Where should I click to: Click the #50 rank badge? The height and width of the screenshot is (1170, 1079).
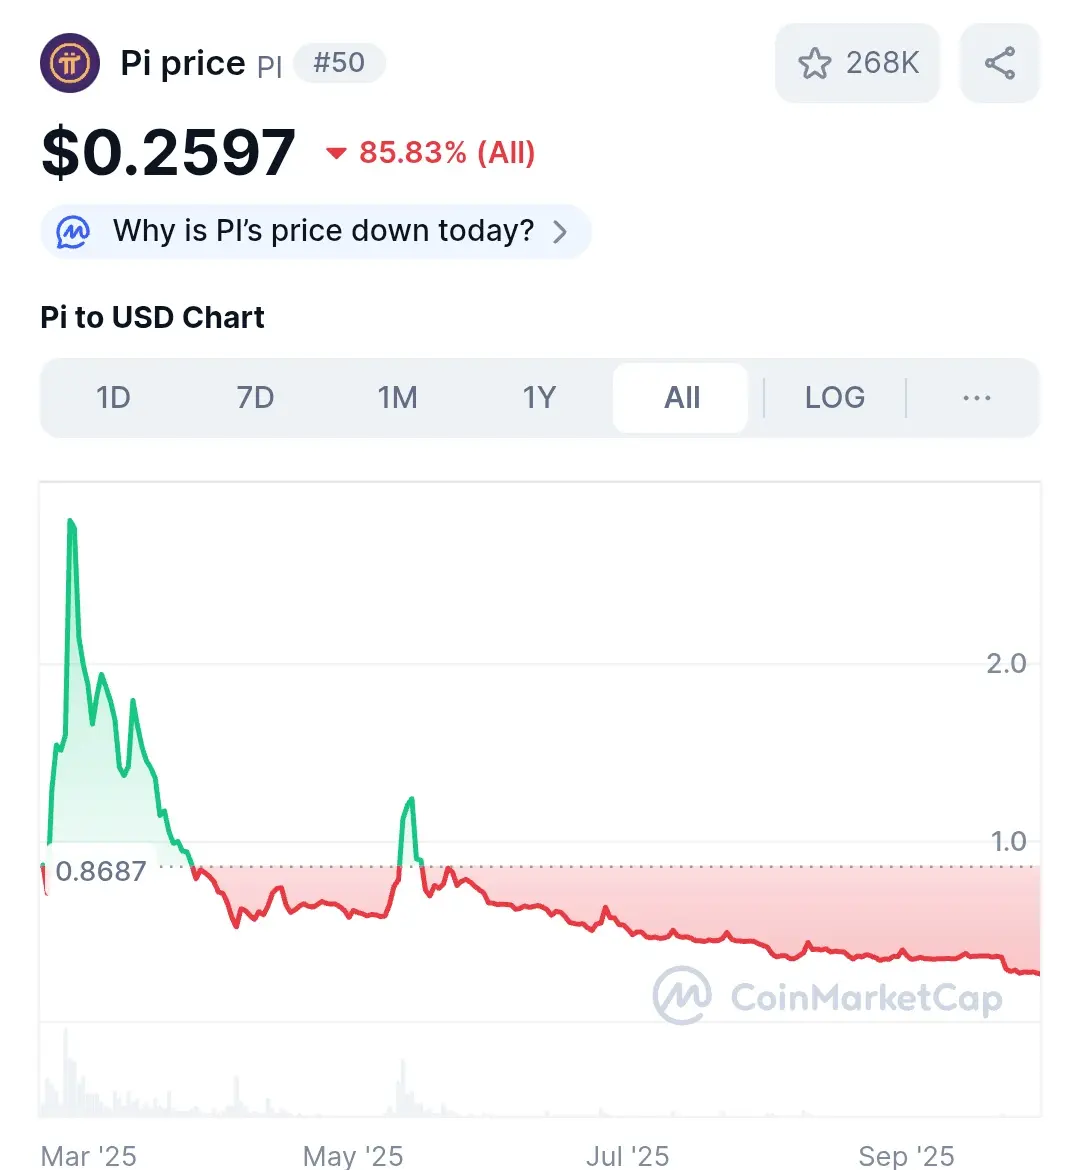click(x=340, y=63)
